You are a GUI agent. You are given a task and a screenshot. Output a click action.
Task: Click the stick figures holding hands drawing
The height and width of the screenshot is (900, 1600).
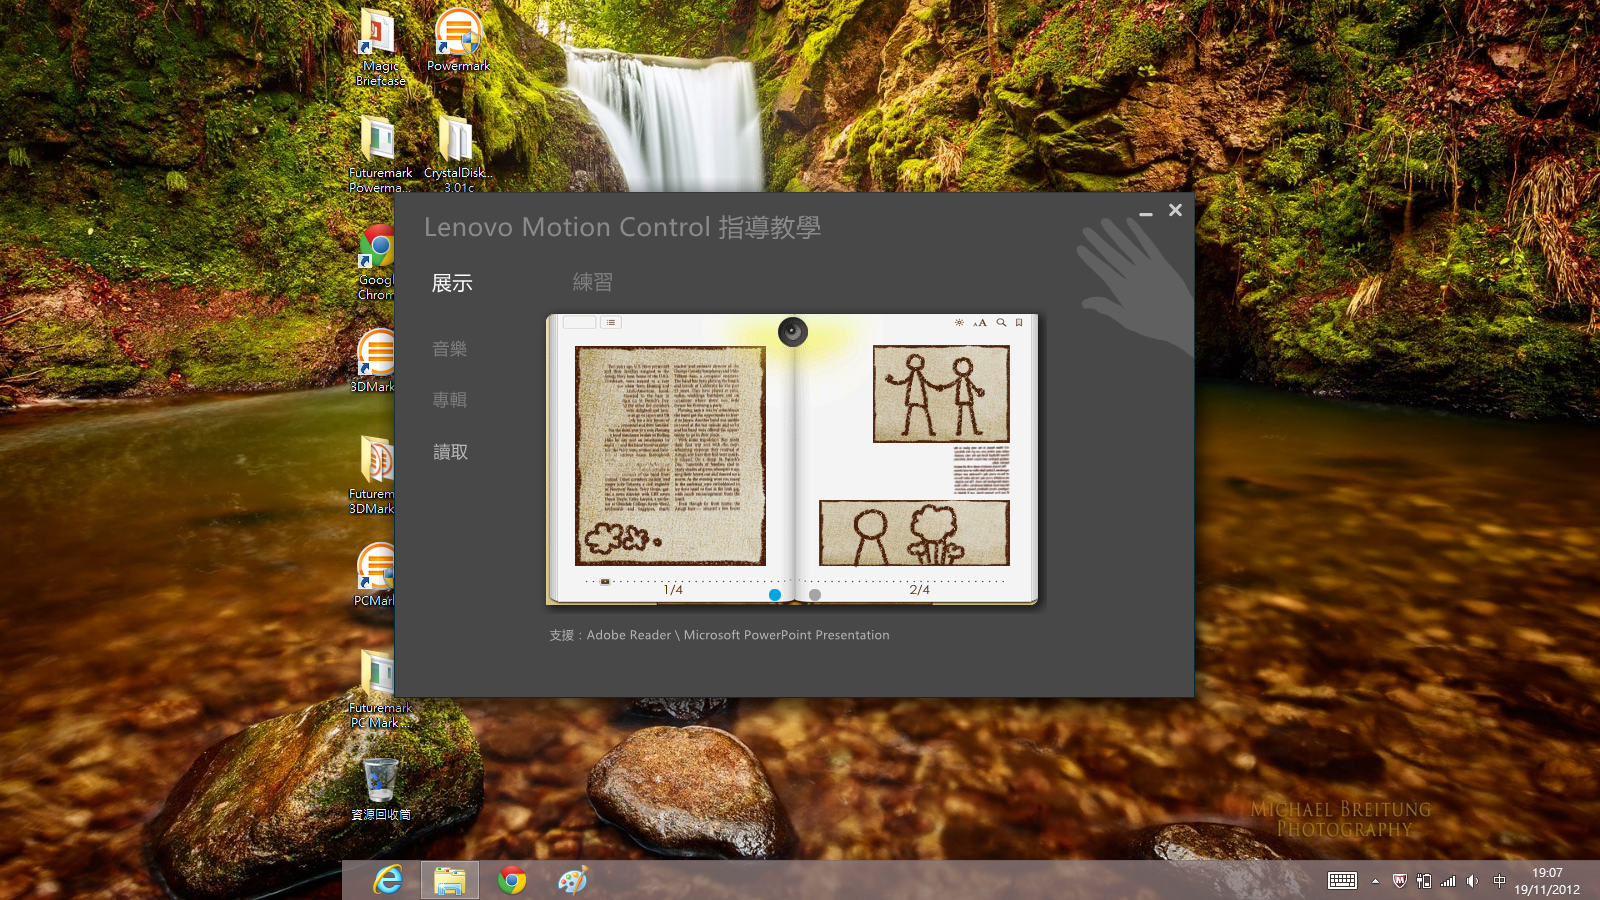click(x=941, y=394)
